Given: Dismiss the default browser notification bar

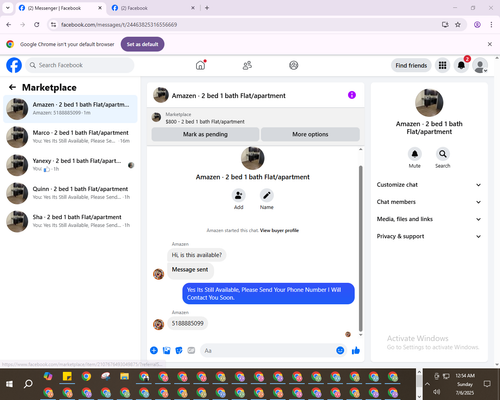Looking at the screenshot, I should click(x=490, y=44).
